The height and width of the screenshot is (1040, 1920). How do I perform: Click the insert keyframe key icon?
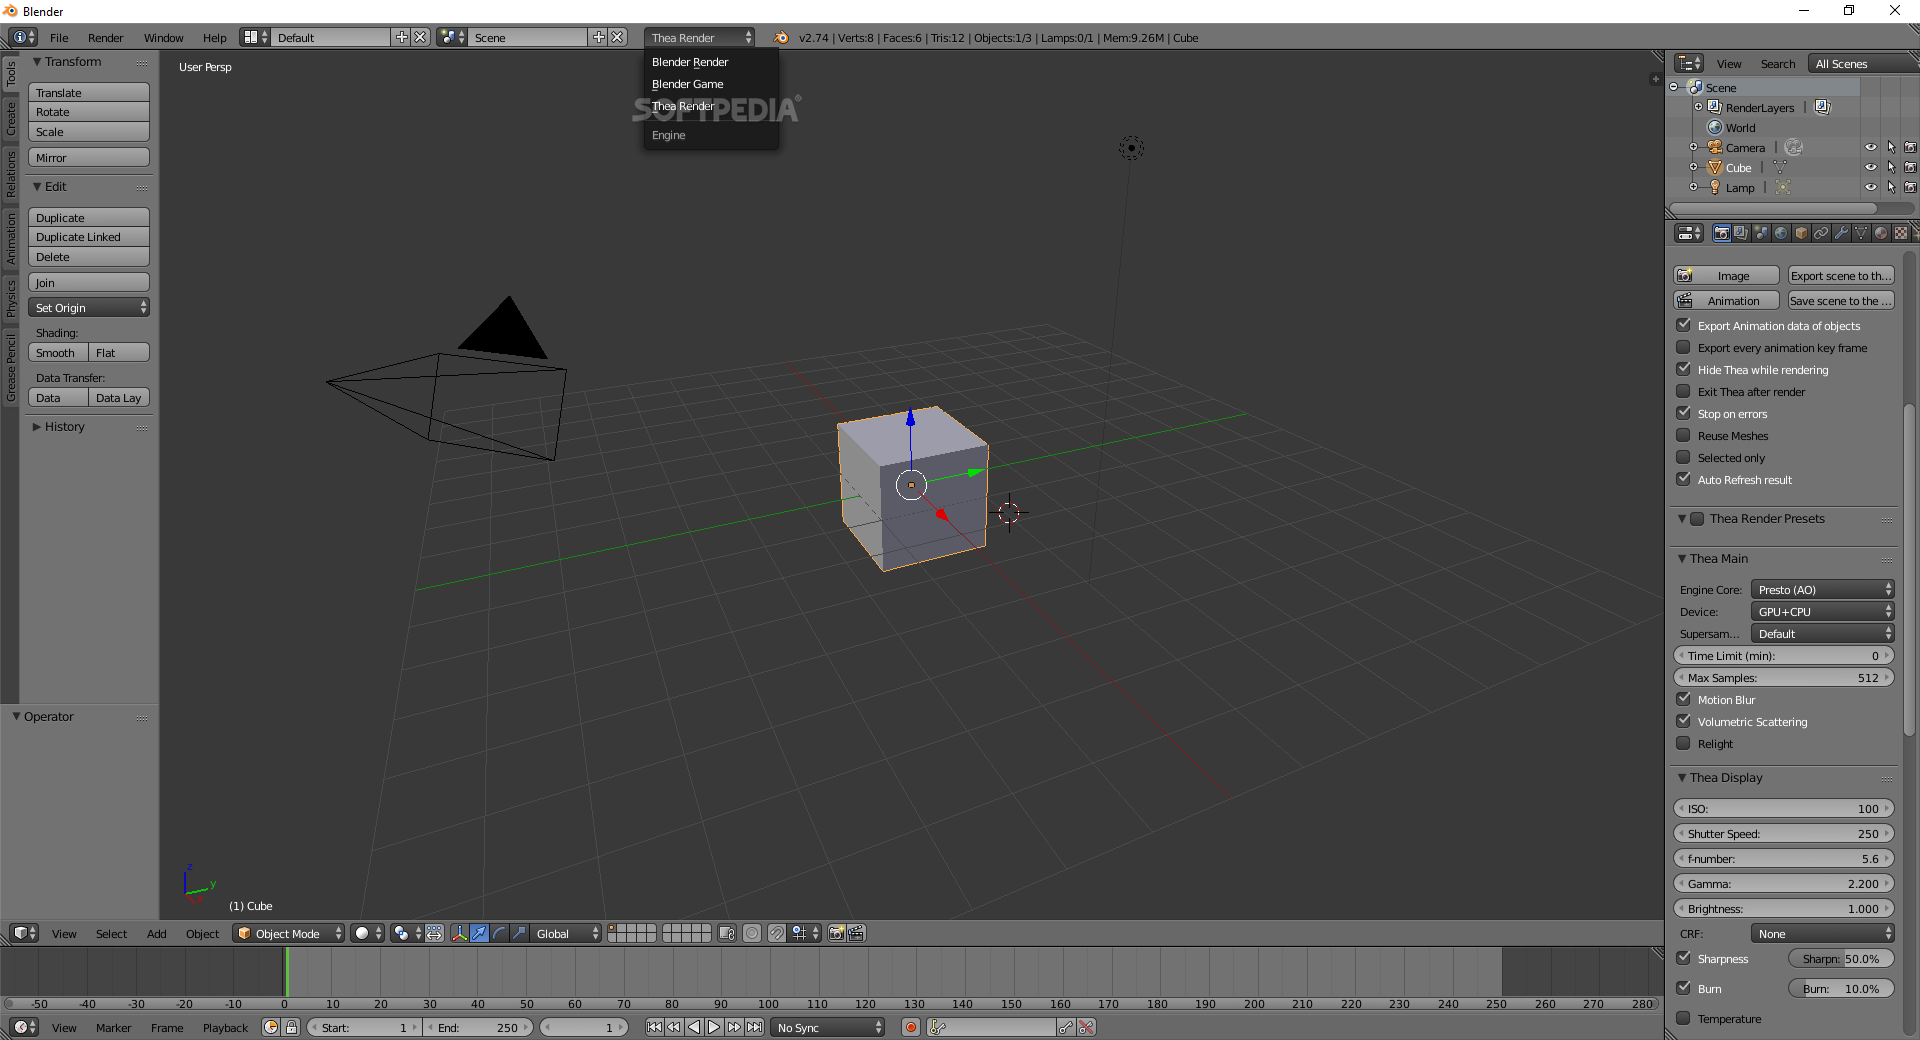pos(1066,1027)
